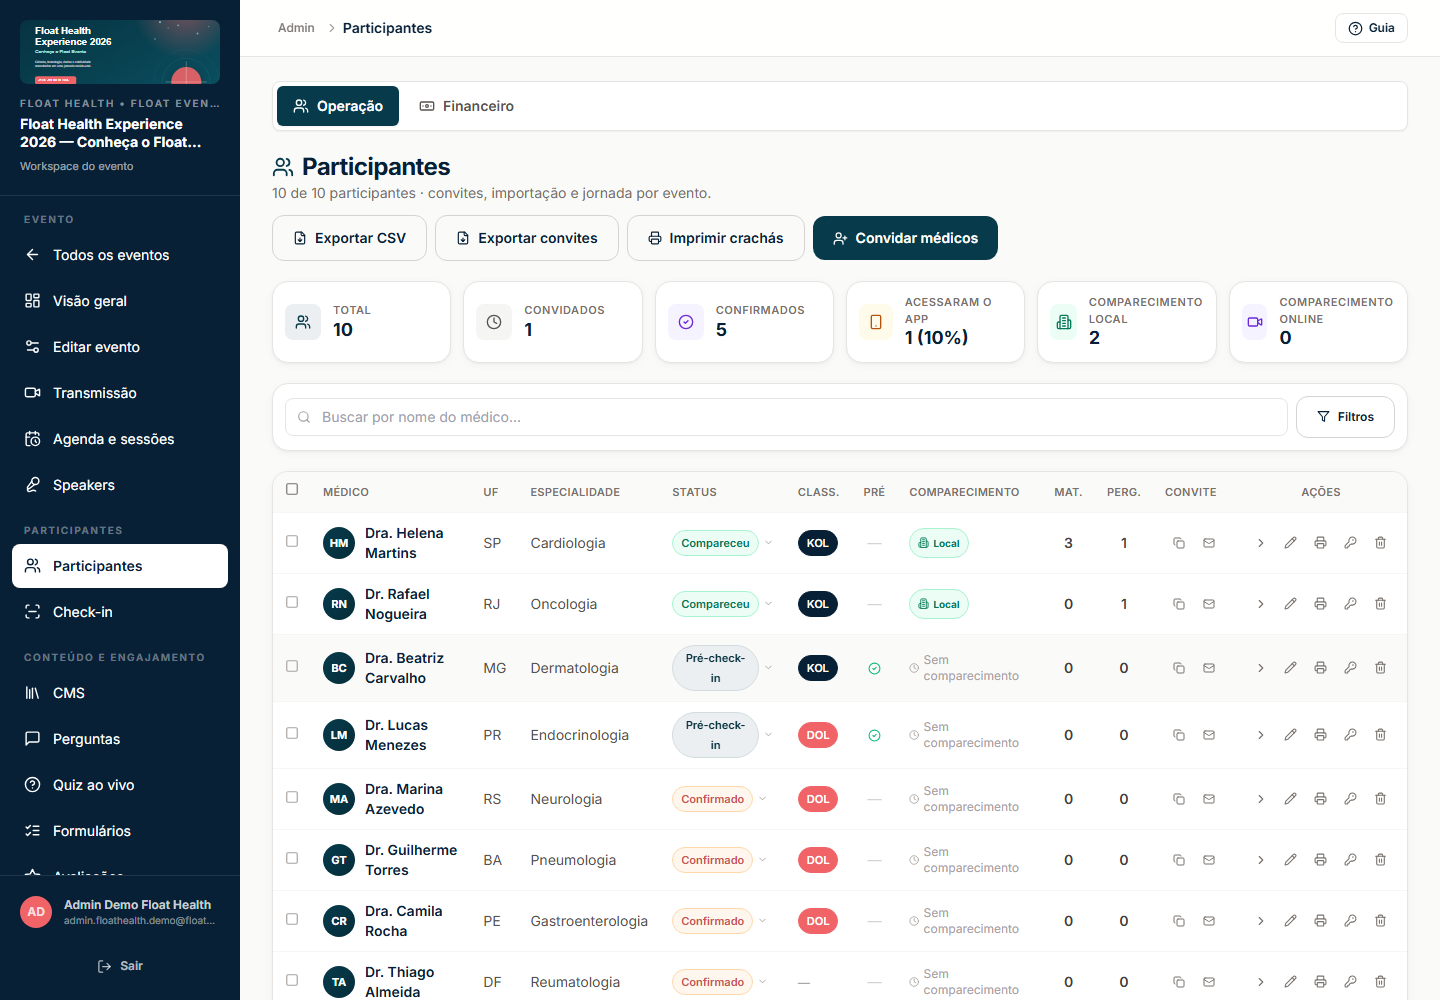Select all participants with header checkbox
1440x1000 pixels.
click(x=292, y=489)
